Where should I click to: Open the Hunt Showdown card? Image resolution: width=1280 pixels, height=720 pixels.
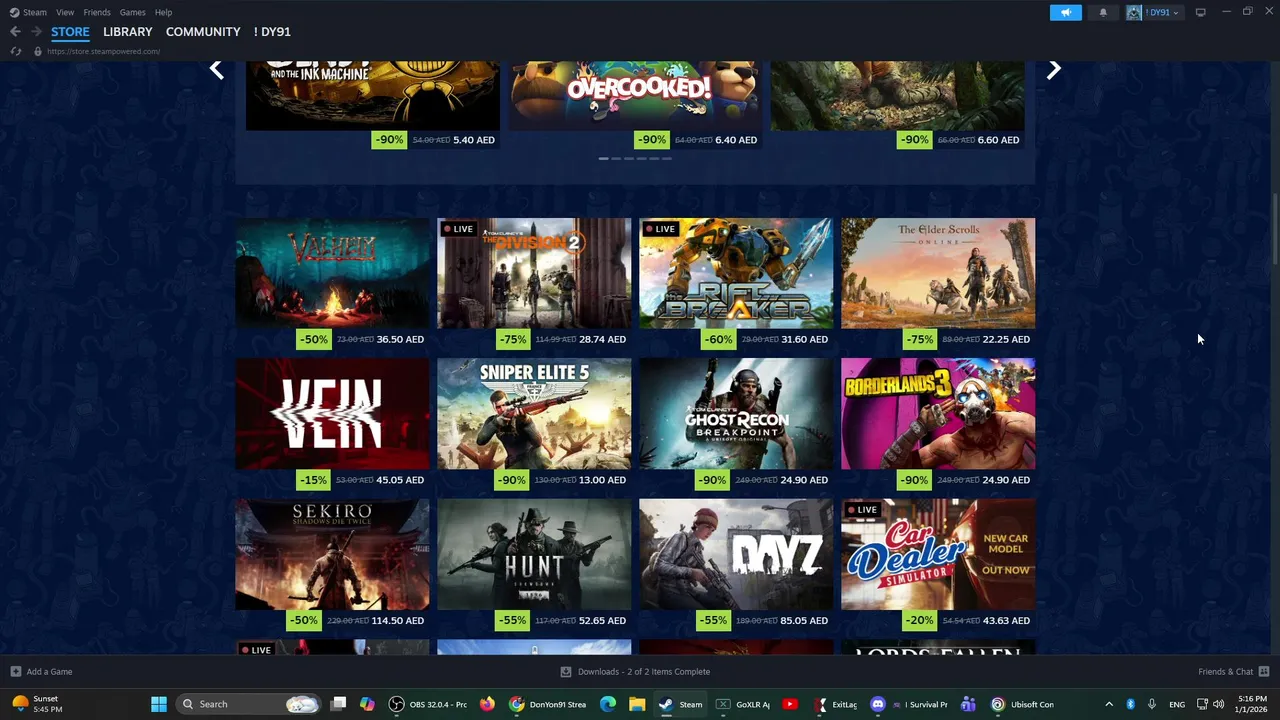(534, 554)
